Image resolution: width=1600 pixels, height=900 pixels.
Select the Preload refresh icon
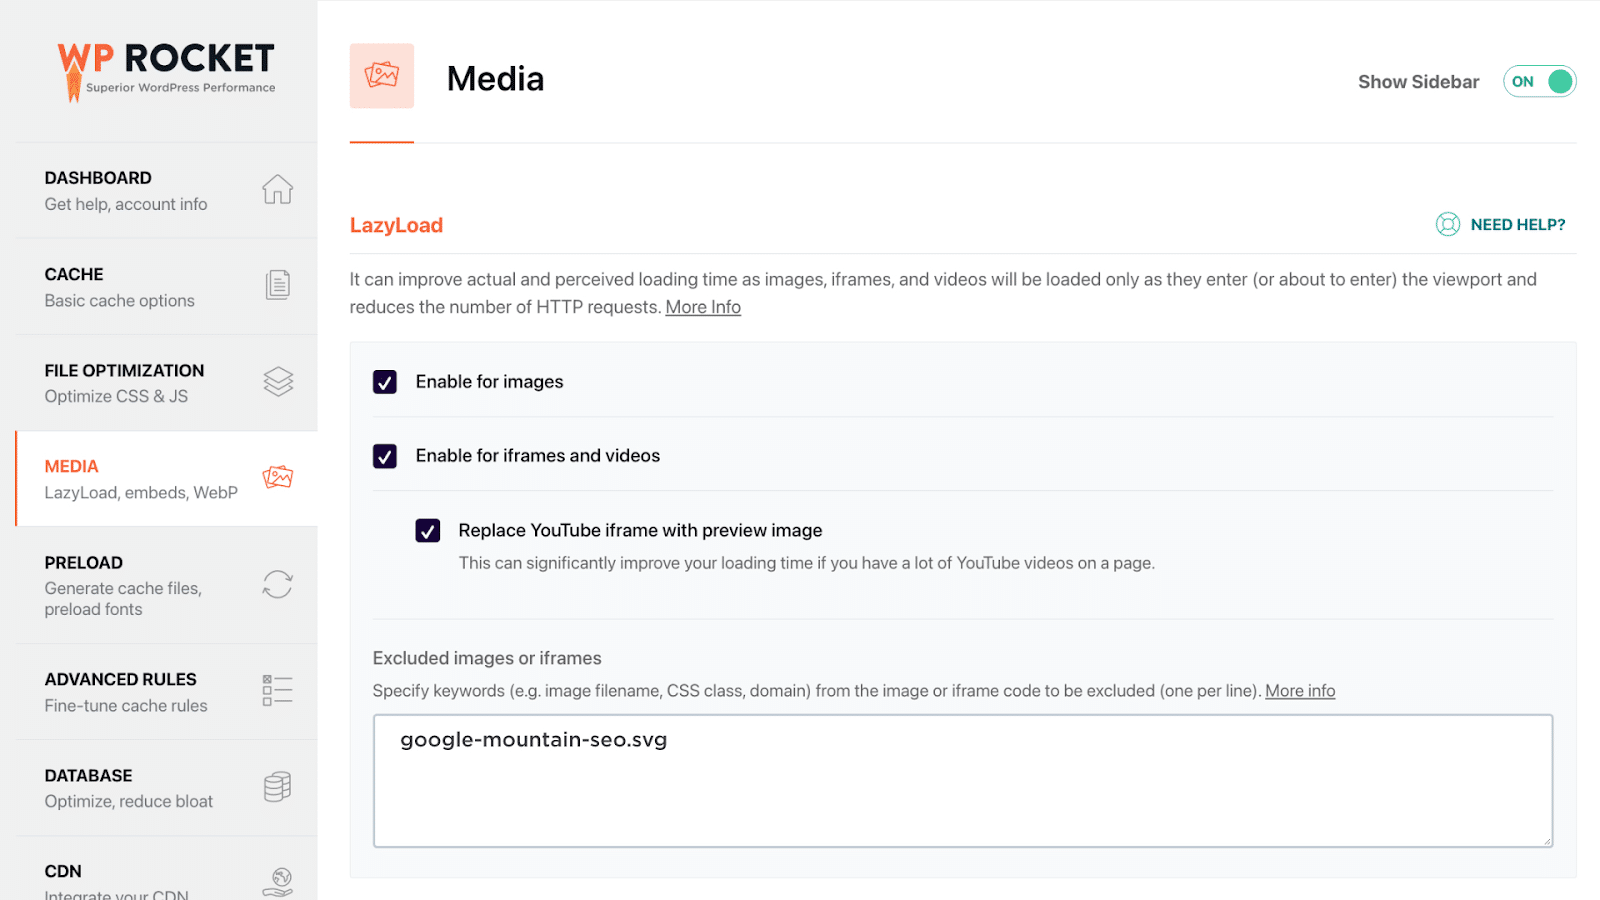point(277,585)
